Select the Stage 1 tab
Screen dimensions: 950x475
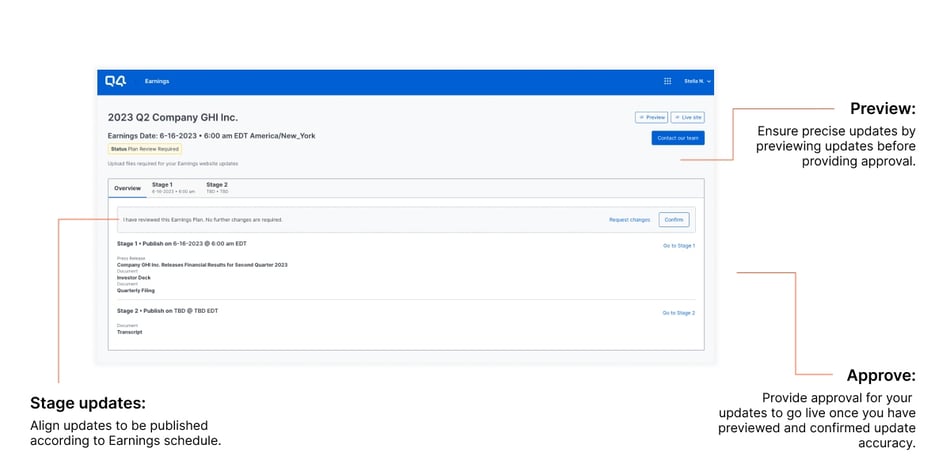(162, 185)
